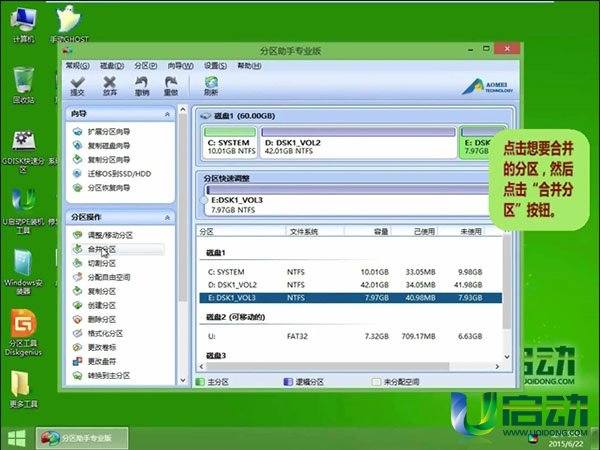Click the 撤销 (Undo) toolbar icon
The height and width of the screenshot is (450, 600).
[142, 86]
